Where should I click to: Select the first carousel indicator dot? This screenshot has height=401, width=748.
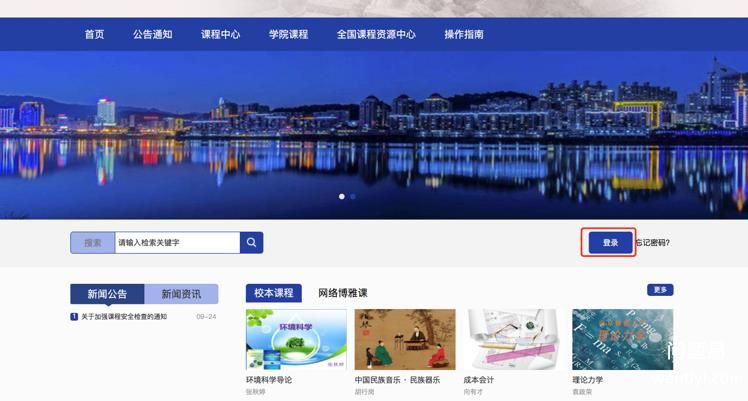[x=342, y=197]
